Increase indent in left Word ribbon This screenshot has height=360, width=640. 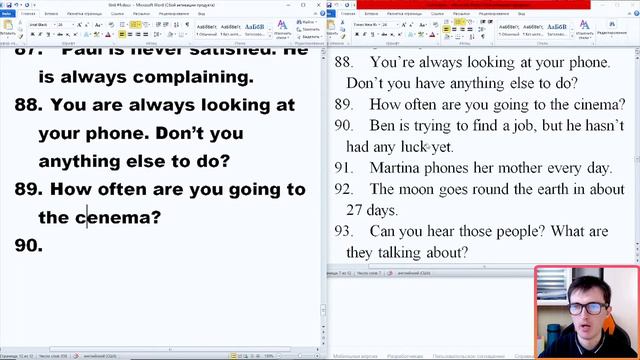(x=166, y=24)
